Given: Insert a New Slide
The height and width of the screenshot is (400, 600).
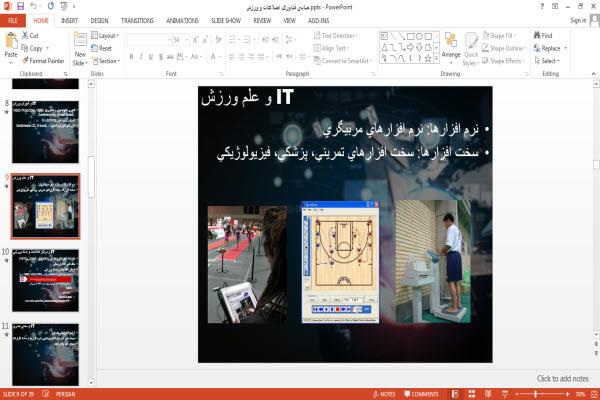Looking at the screenshot, I should 80,49.
